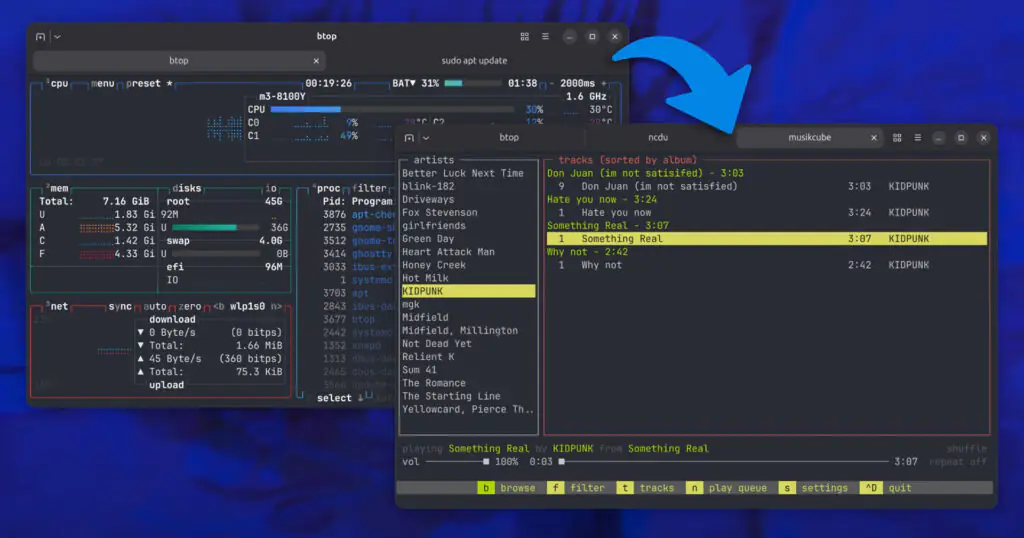Select Green Day in artists list
Viewport: 1024px width, 538px height.
click(428, 239)
